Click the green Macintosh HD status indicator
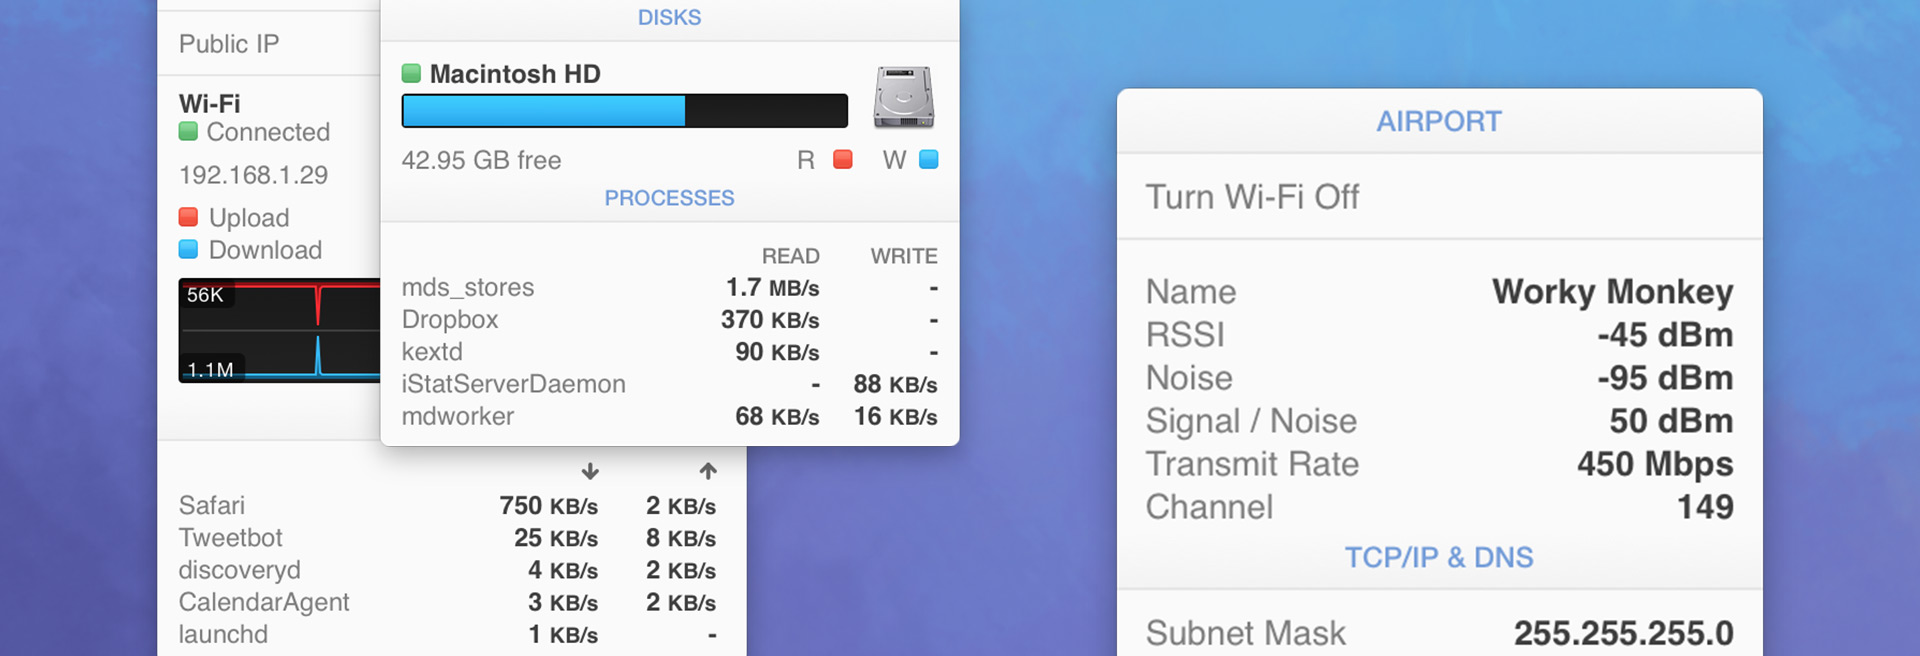1920x656 pixels. [411, 73]
